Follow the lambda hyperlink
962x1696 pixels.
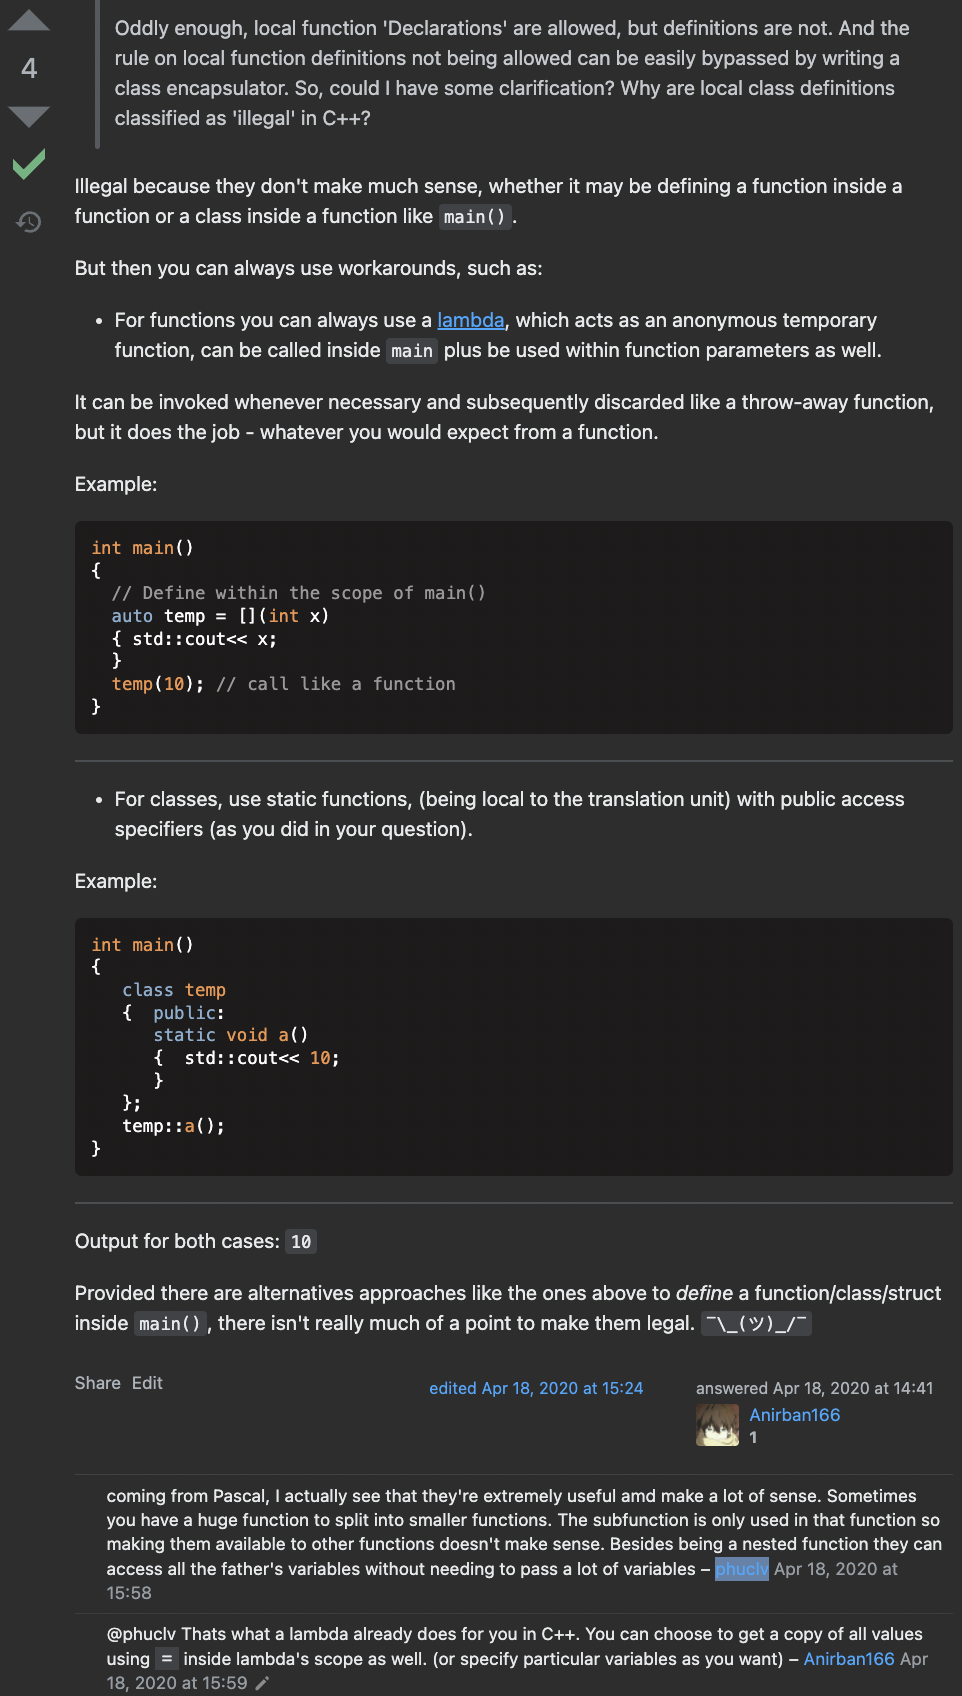point(470,320)
